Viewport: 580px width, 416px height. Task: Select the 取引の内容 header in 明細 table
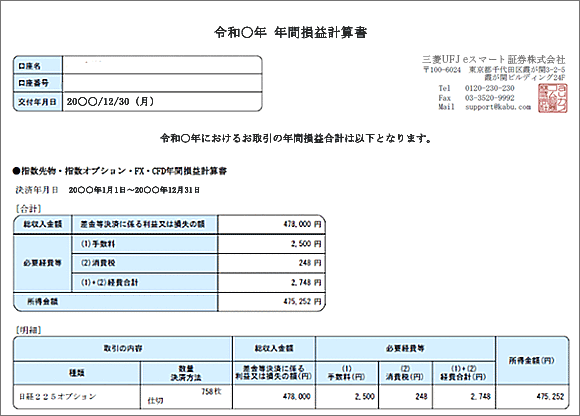(x=123, y=348)
